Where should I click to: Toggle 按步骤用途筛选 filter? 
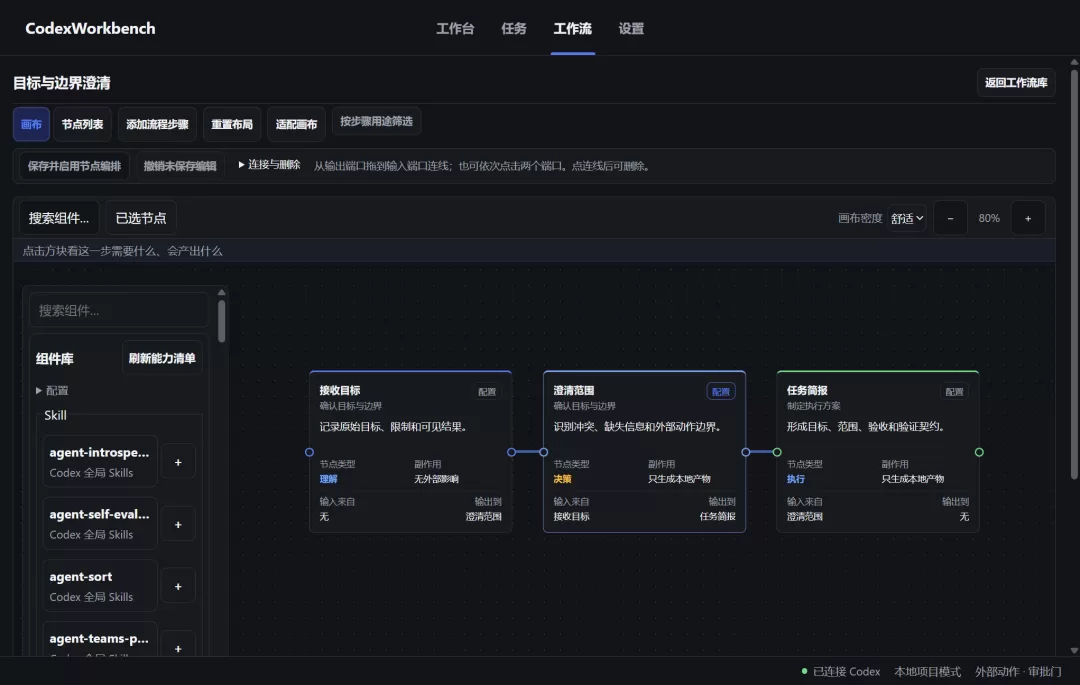click(376, 121)
